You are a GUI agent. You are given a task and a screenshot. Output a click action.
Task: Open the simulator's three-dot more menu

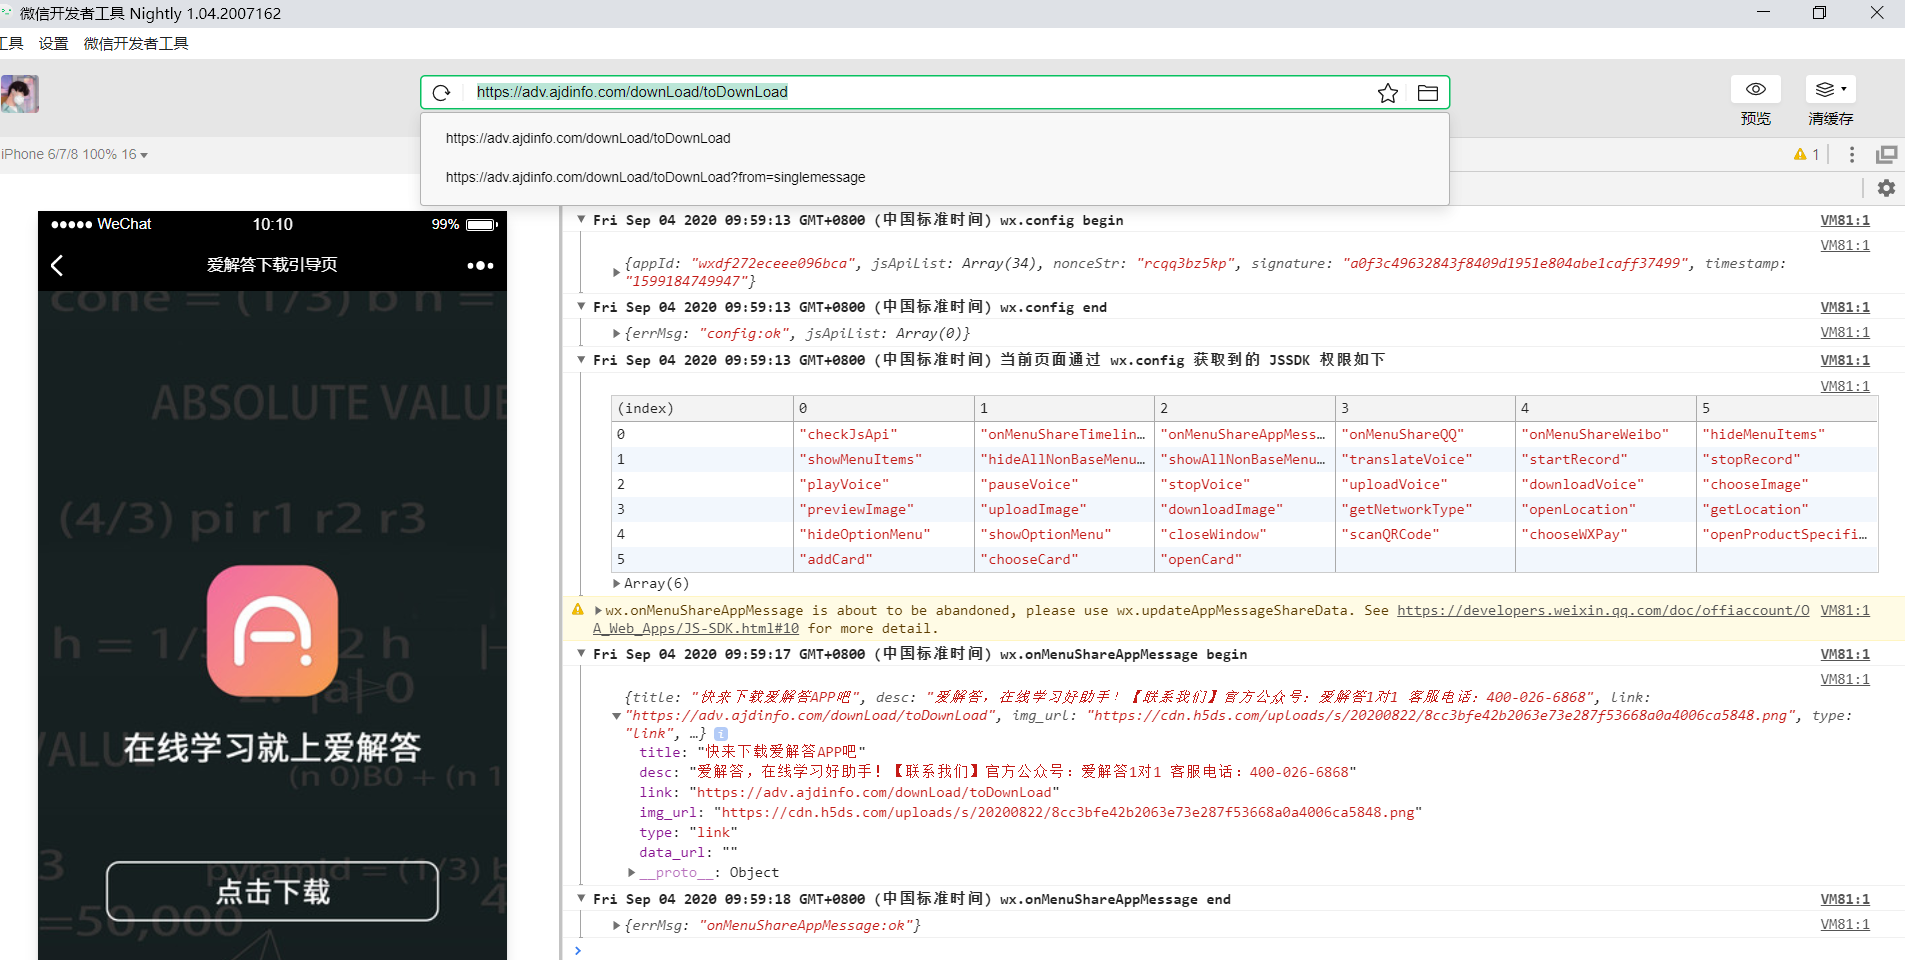pyautogui.click(x=480, y=266)
